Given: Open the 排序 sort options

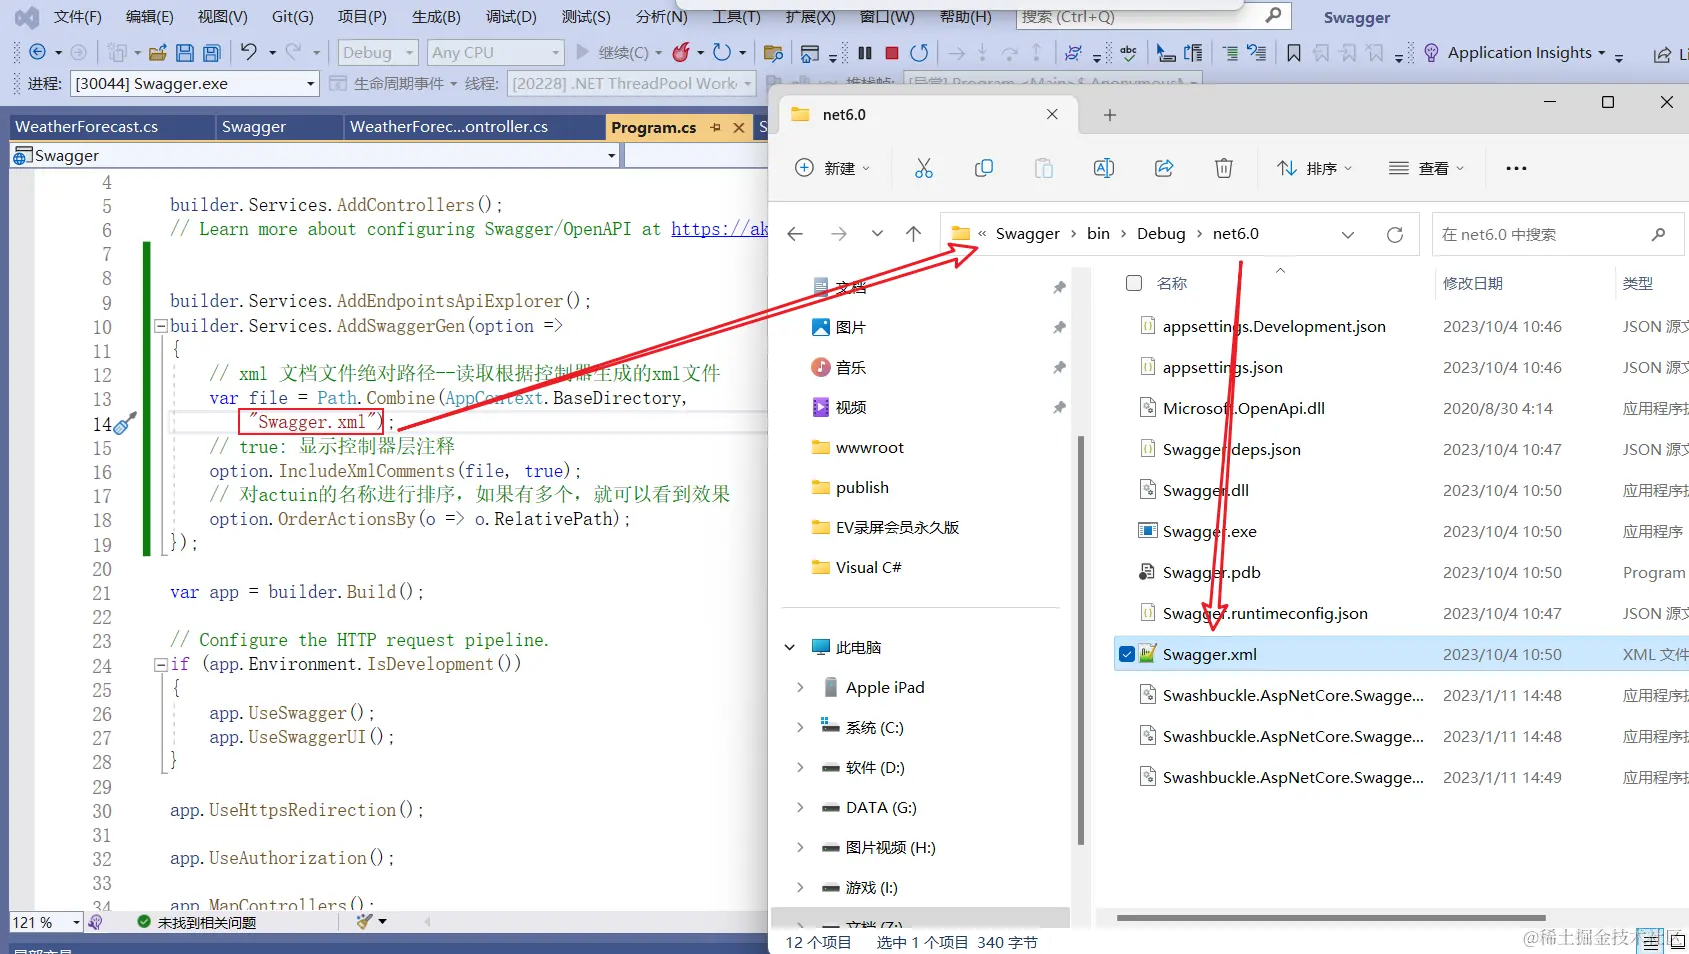Looking at the screenshot, I should [1314, 168].
